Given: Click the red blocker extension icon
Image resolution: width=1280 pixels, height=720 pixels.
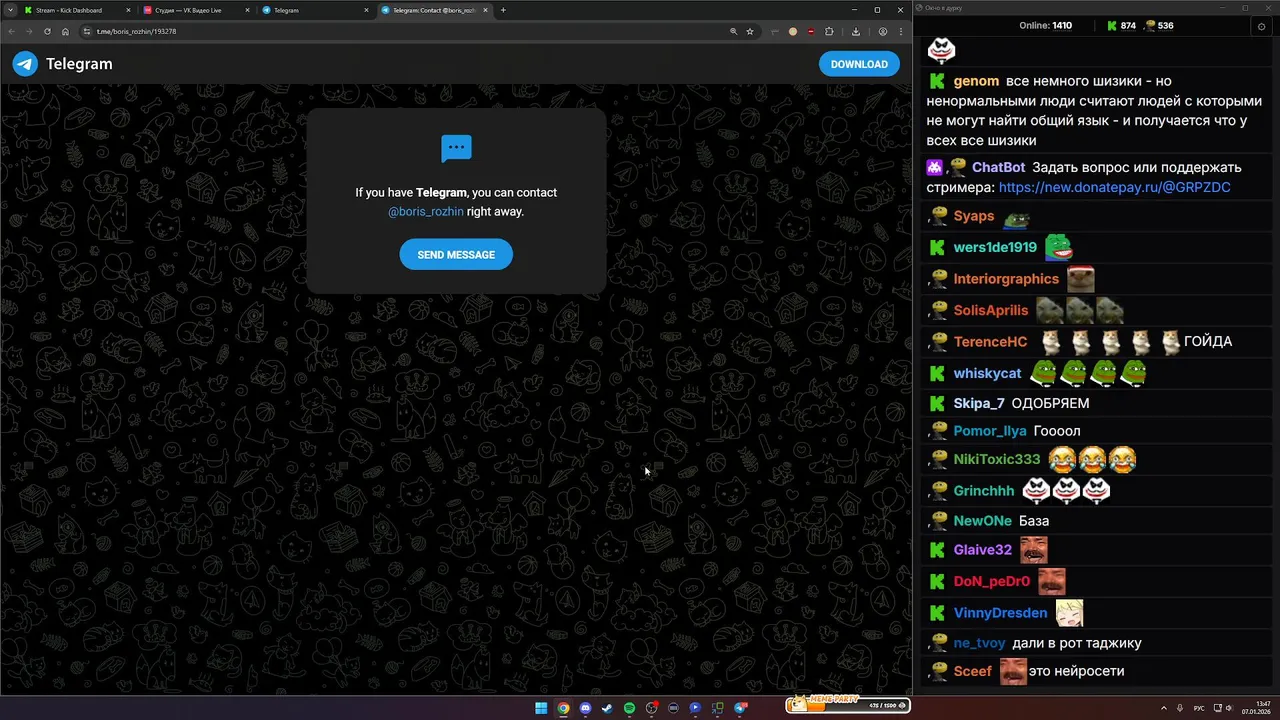Looking at the screenshot, I should coord(811,31).
